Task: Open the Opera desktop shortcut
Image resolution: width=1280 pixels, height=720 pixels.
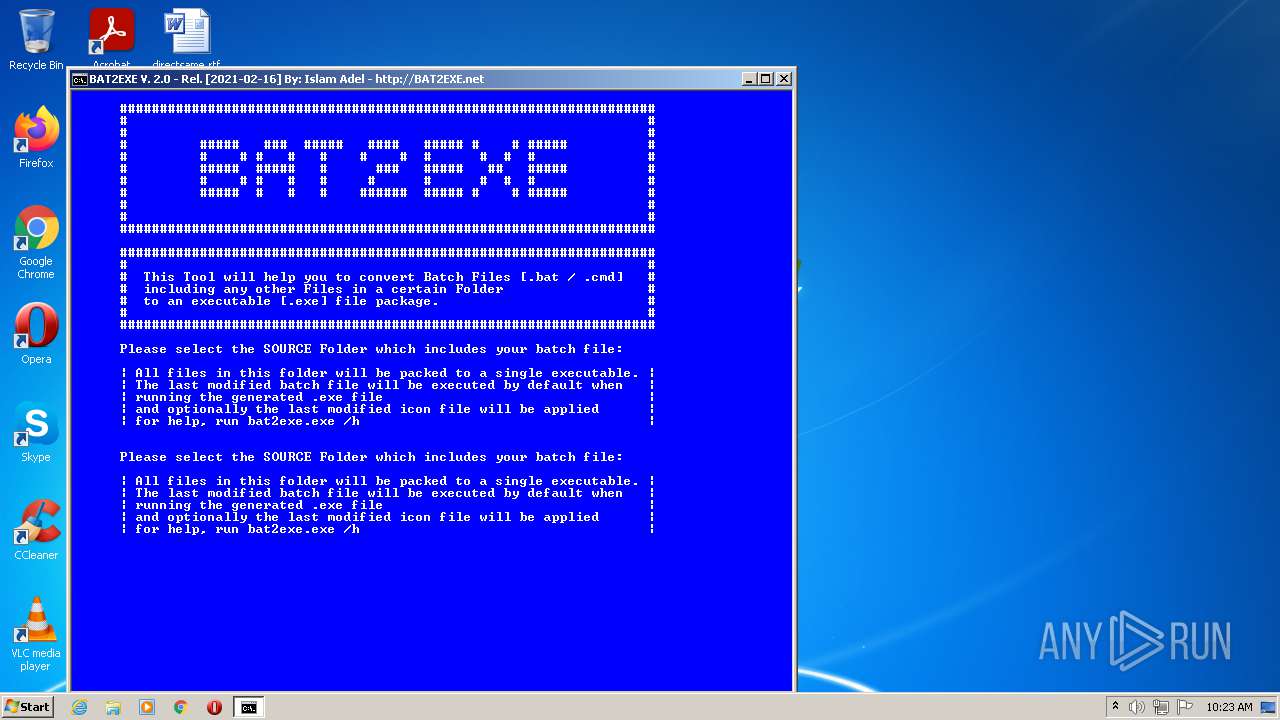Action: (36, 334)
